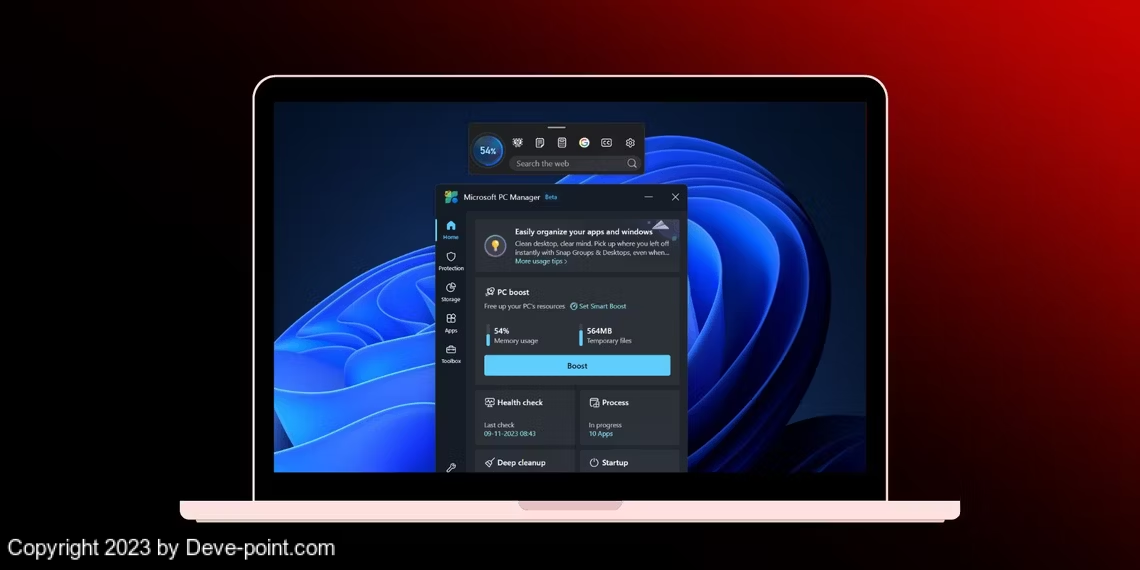Click the Deep cleanup broom icon

coord(489,462)
